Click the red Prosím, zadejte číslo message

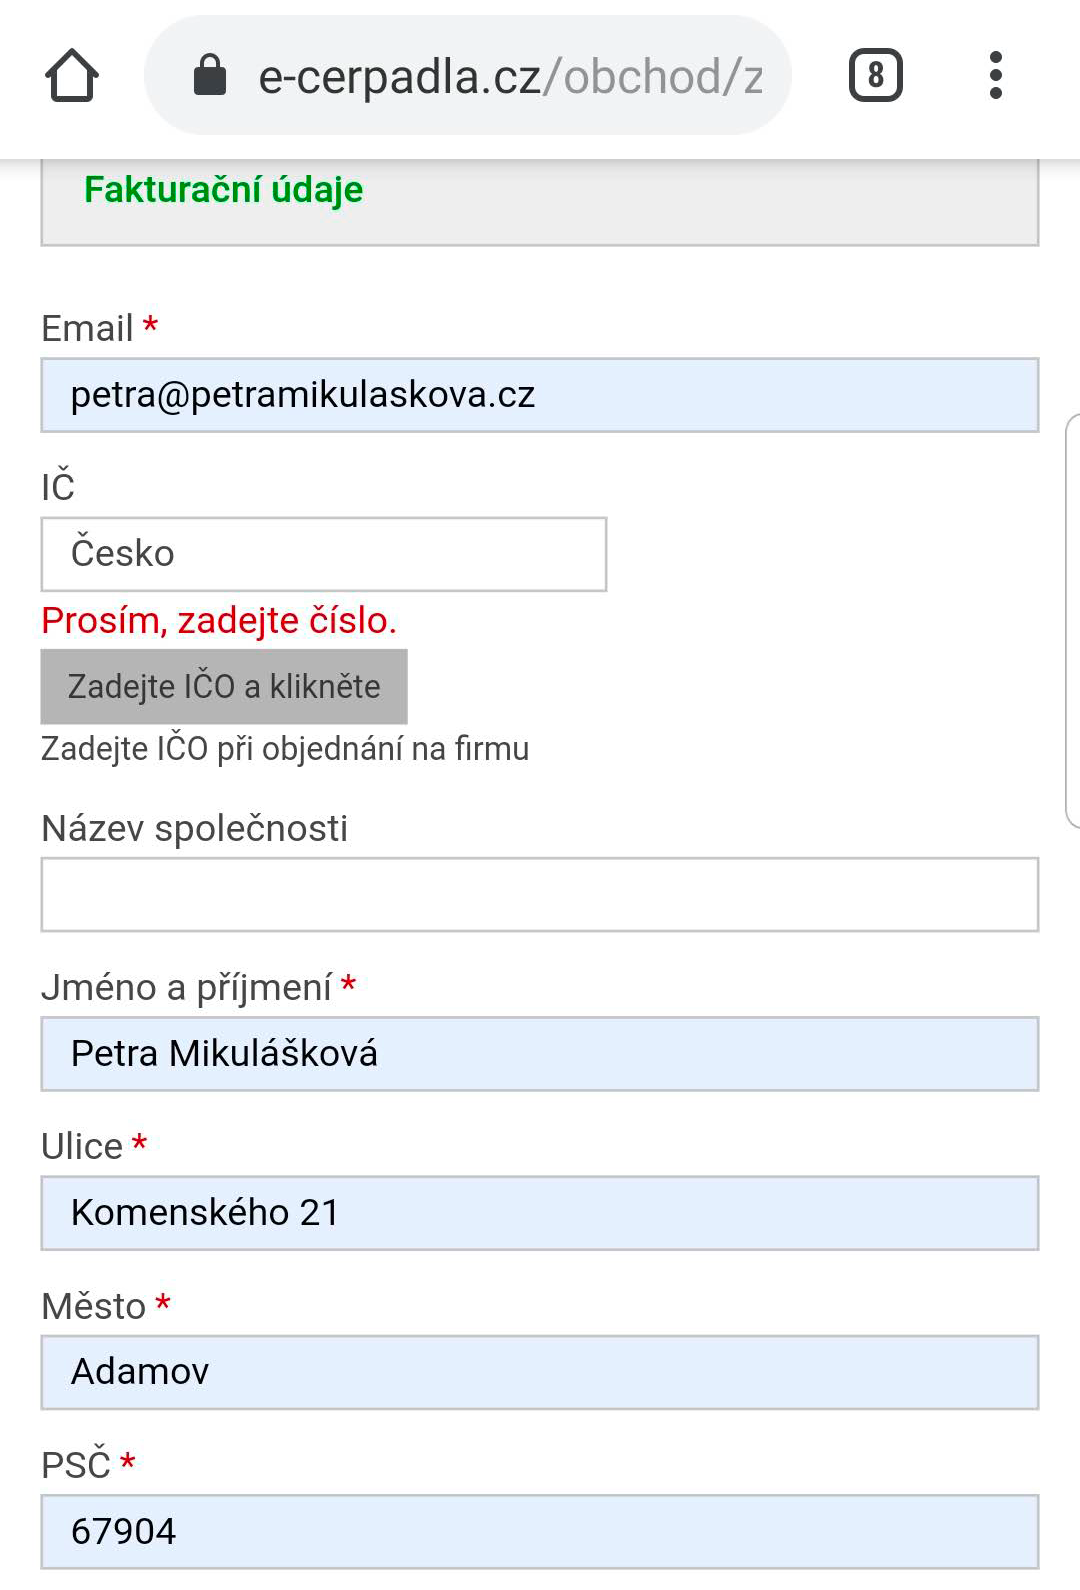[x=219, y=621]
